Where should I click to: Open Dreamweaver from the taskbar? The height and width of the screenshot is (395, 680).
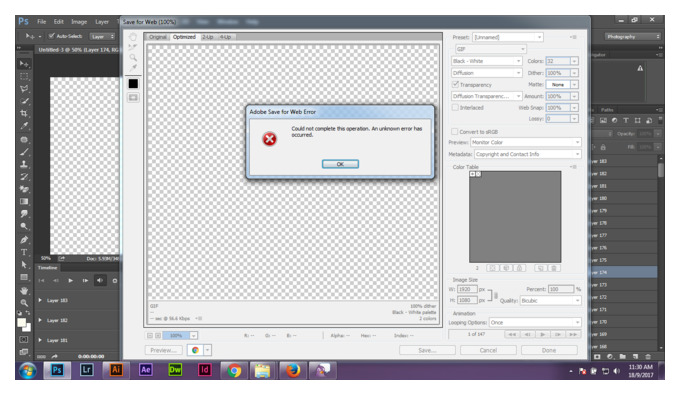pos(175,370)
